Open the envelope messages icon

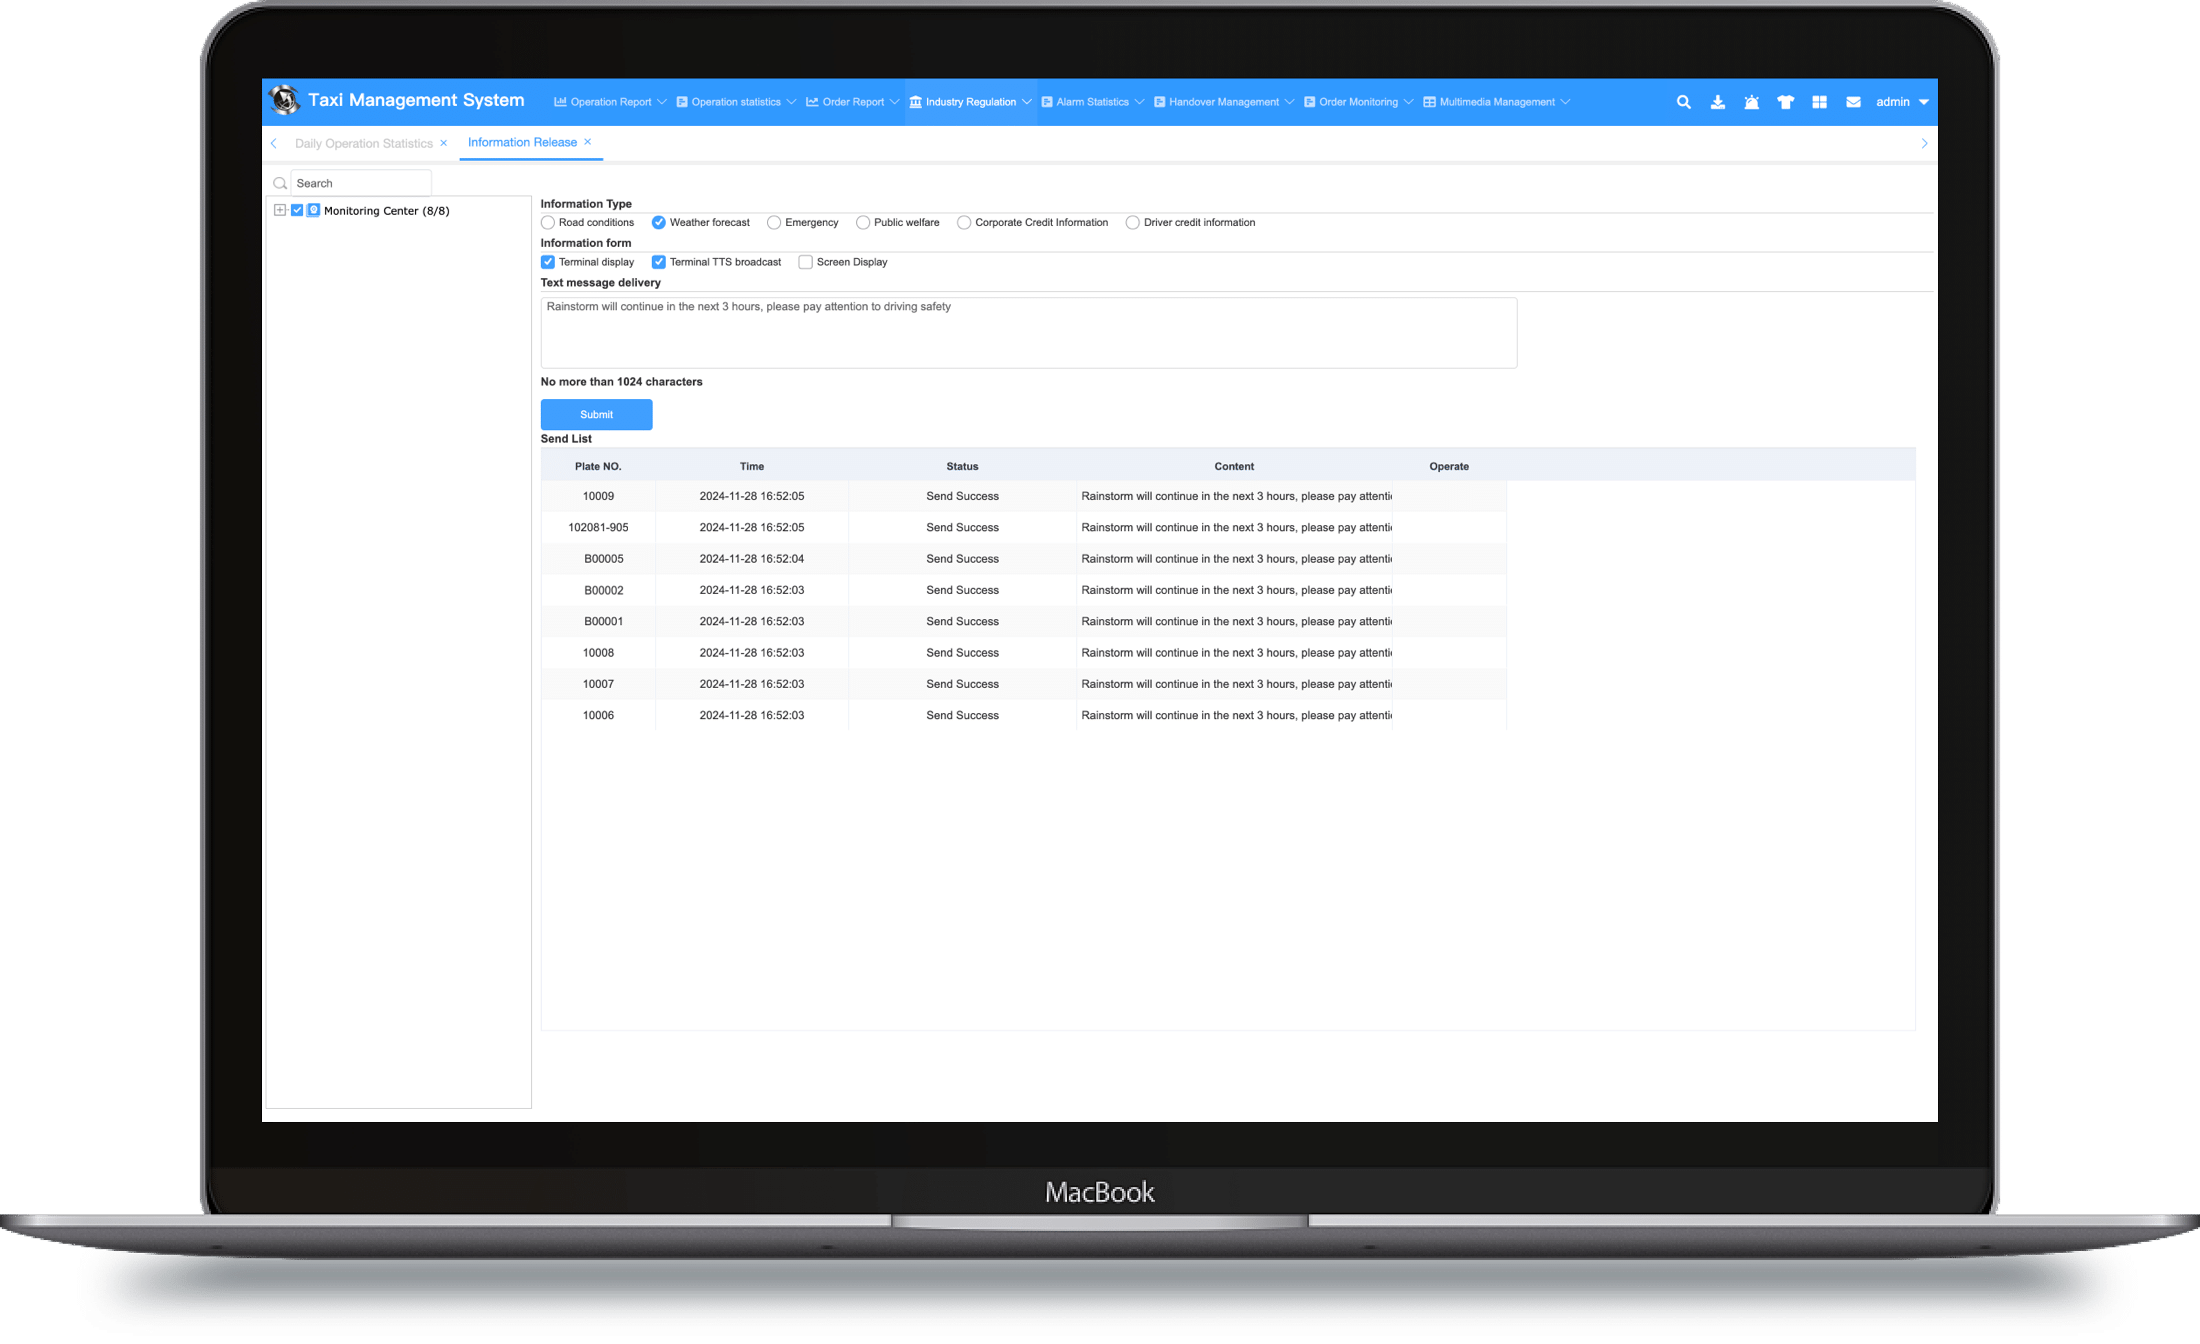pos(1853,102)
